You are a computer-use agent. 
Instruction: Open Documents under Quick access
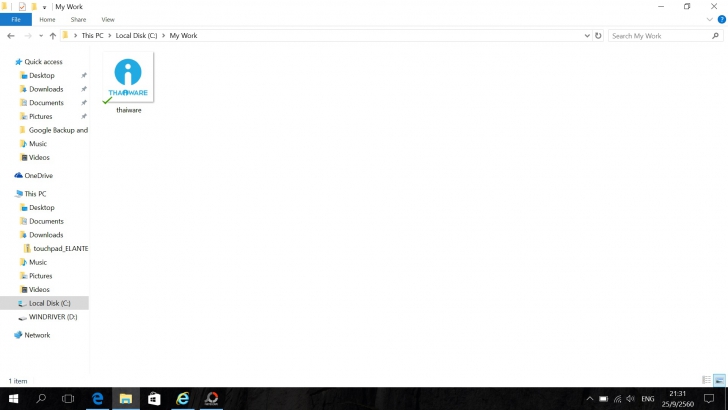46,103
